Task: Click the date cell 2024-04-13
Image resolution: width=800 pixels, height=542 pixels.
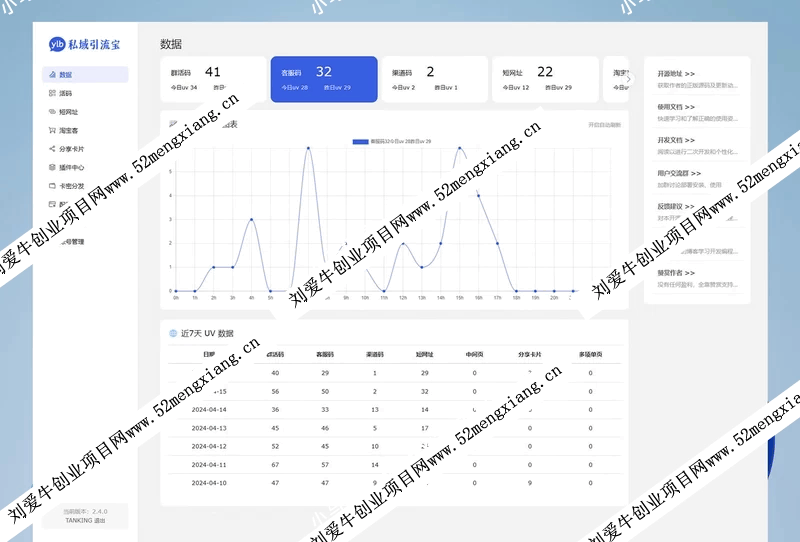Action: point(209,428)
